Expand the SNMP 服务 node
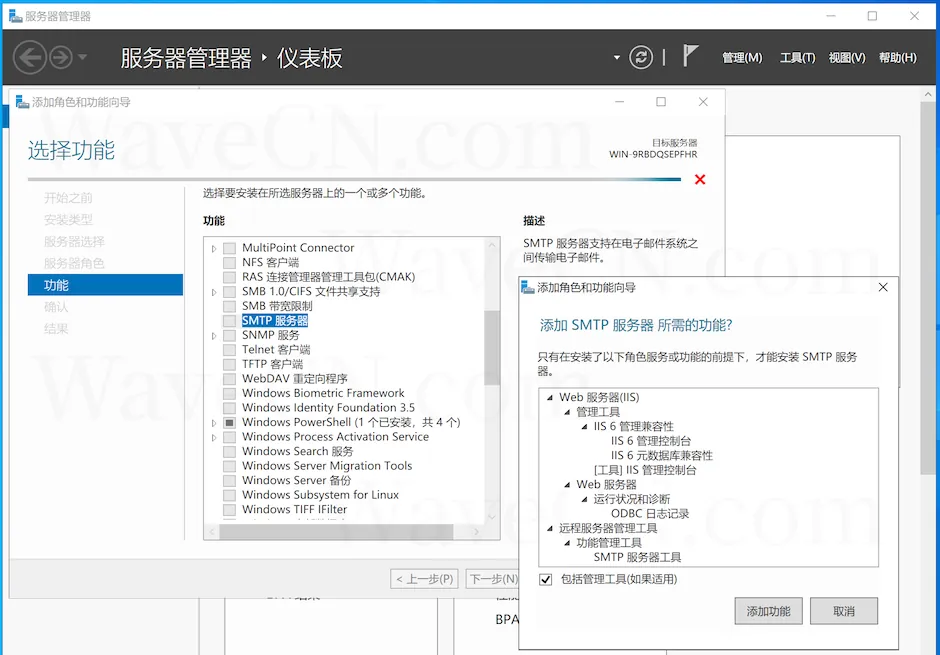 (214, 336)
